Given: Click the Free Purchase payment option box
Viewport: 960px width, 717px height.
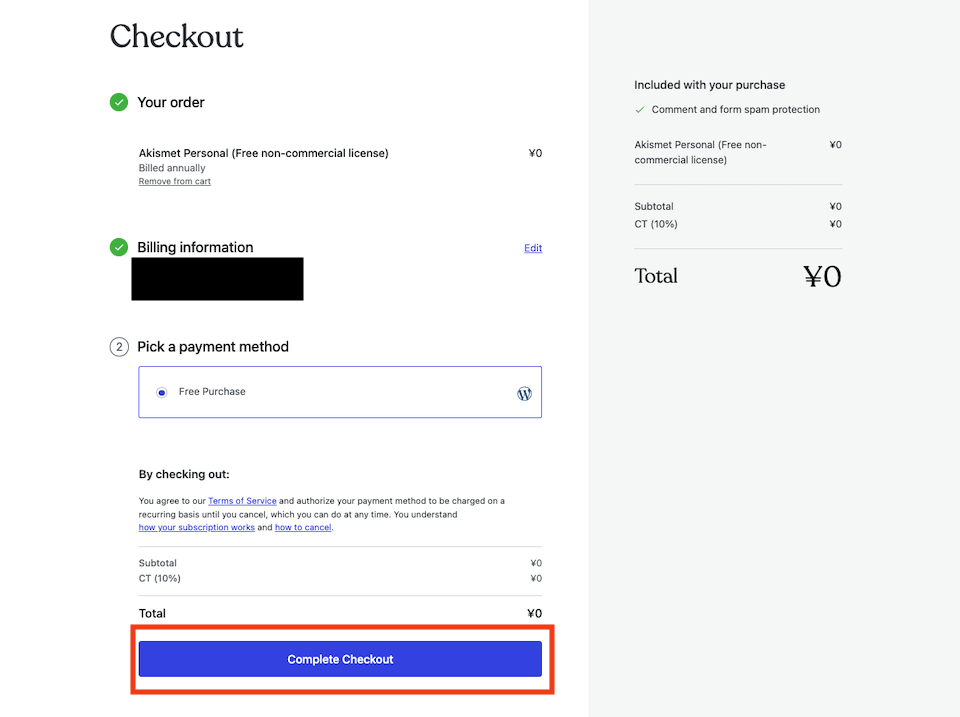Looking at the screenshot, I should click(340, 392).
